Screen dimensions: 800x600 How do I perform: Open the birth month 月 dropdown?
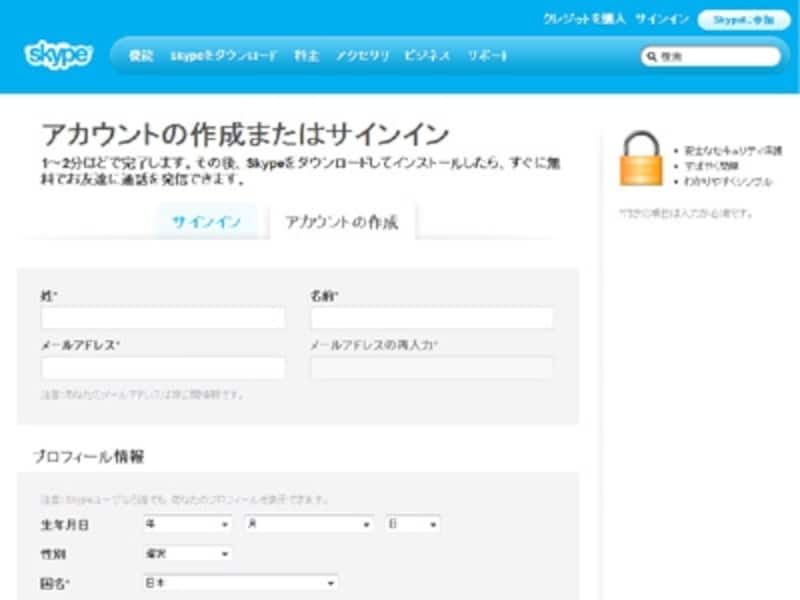point(309,524)
